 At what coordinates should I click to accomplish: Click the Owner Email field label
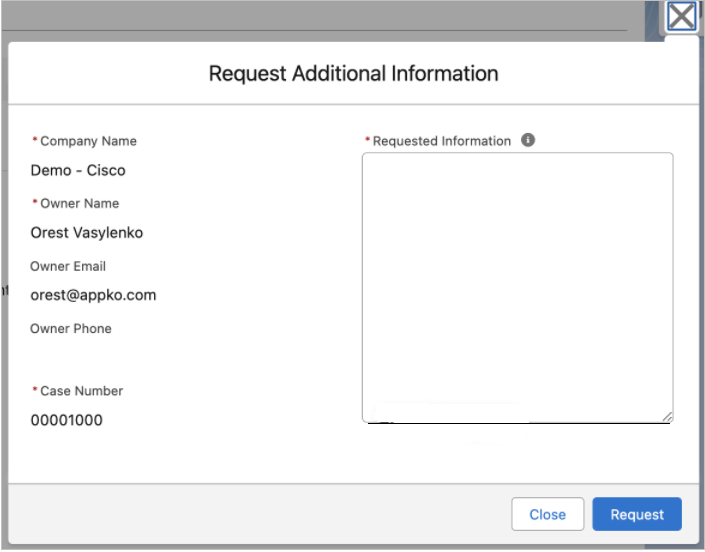[68, 266]
